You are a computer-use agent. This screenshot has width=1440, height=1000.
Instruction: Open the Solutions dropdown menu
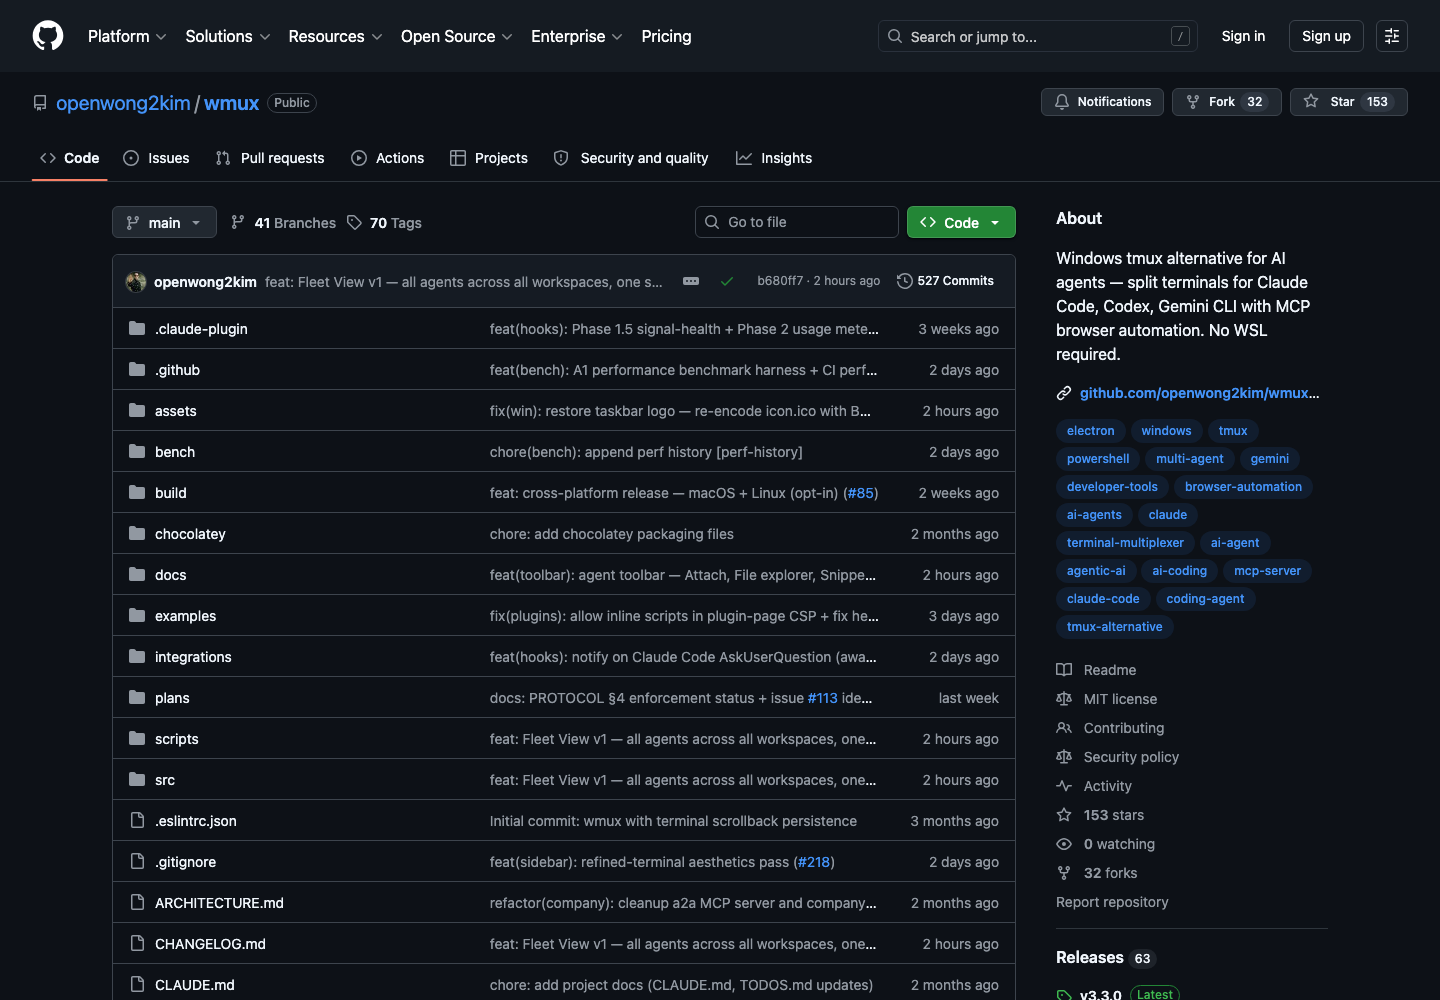coord(228,36)
